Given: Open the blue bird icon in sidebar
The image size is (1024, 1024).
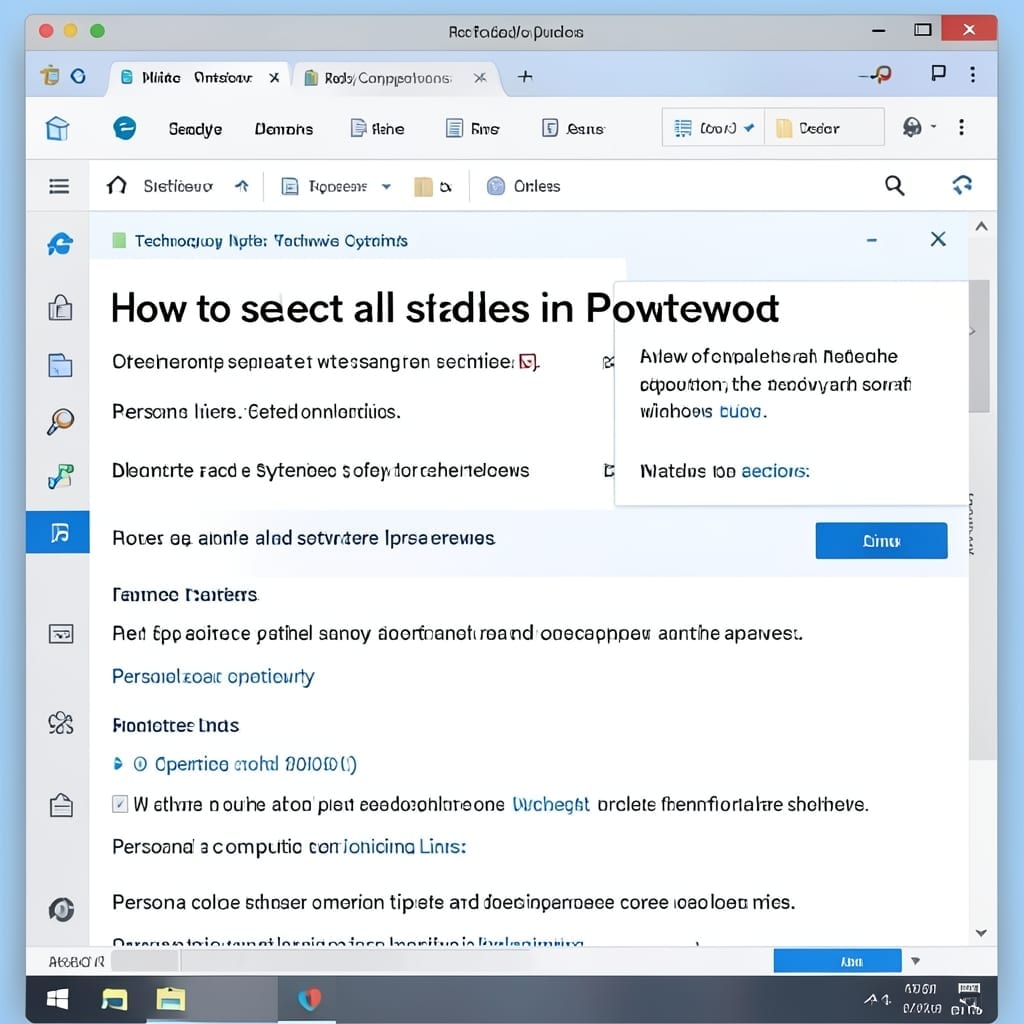Looking at the screenshot, I should [59, 244].
